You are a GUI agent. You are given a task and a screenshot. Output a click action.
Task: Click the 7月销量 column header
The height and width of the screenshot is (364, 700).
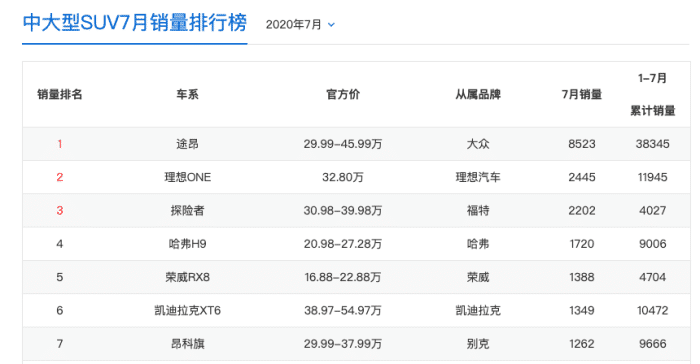click(582, 94)
